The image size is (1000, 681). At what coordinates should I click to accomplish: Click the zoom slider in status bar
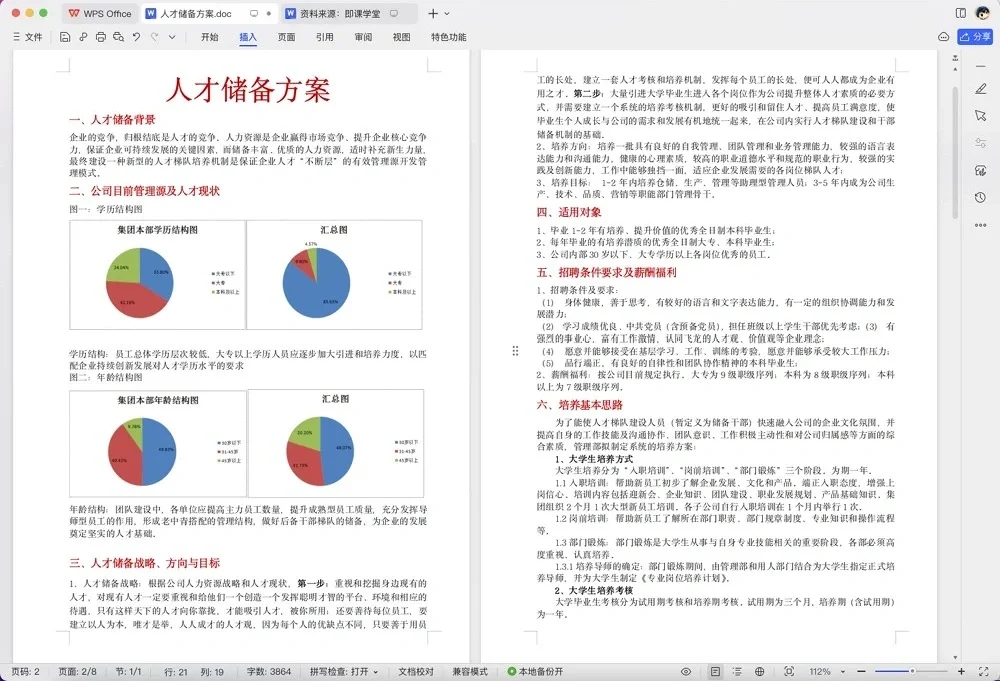pyautogui.click(x=911, y=671)
